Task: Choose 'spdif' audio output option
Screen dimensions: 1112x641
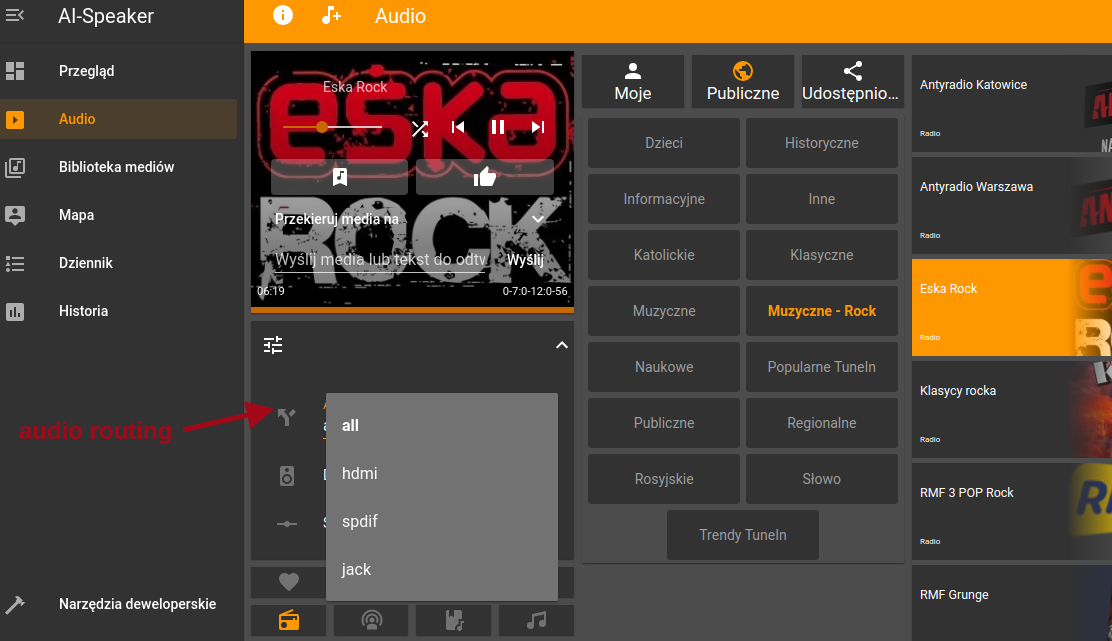Action: [x=442, y=522]
